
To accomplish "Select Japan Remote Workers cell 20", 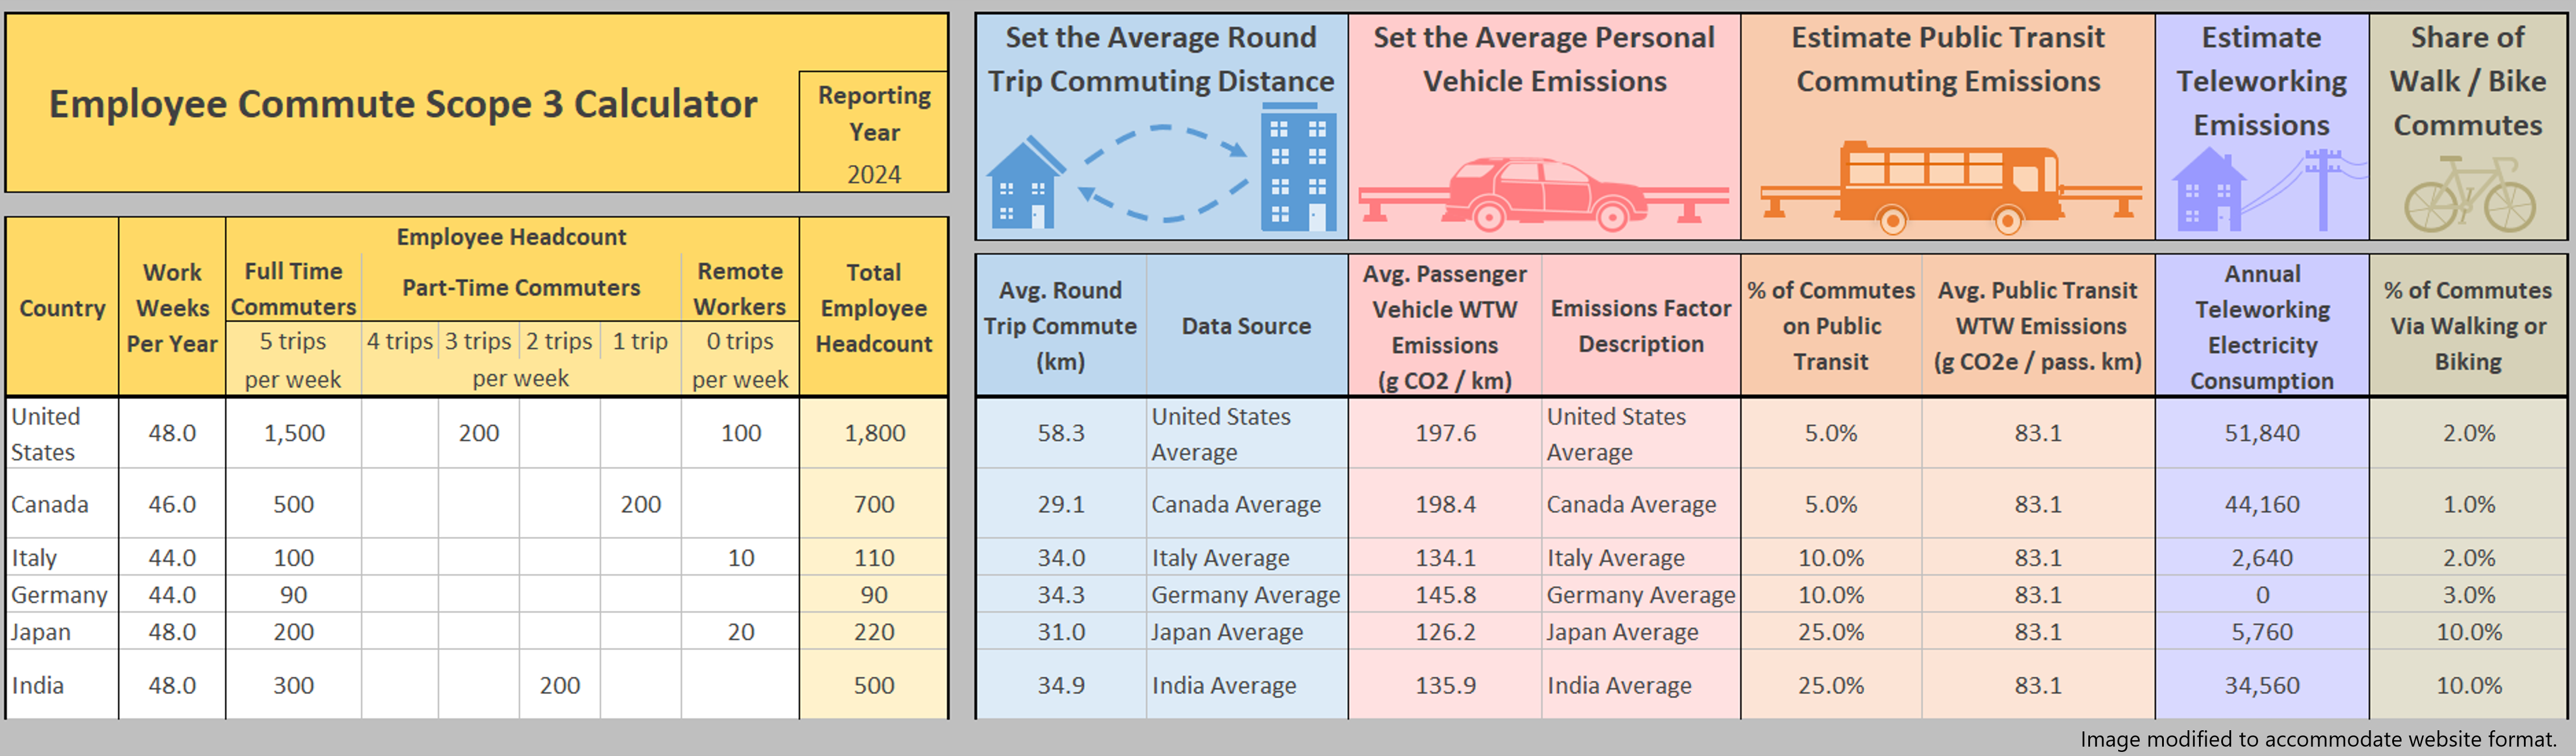I will coord(740,632).
